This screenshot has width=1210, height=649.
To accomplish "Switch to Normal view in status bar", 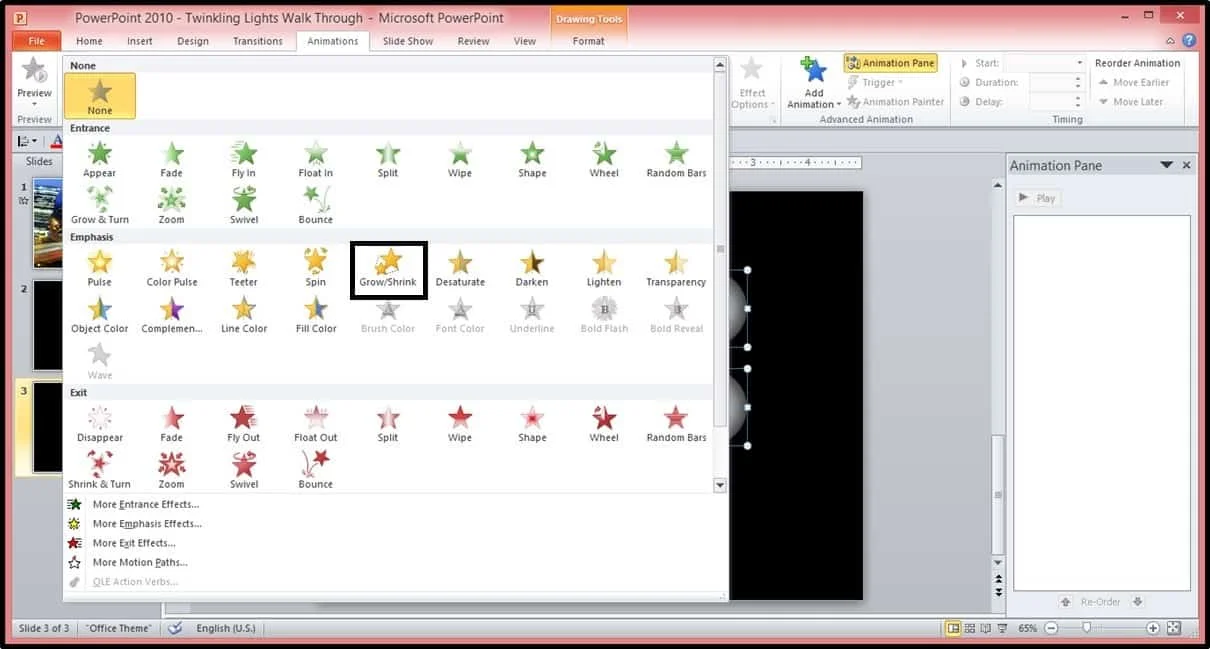I will click(953, 628).
